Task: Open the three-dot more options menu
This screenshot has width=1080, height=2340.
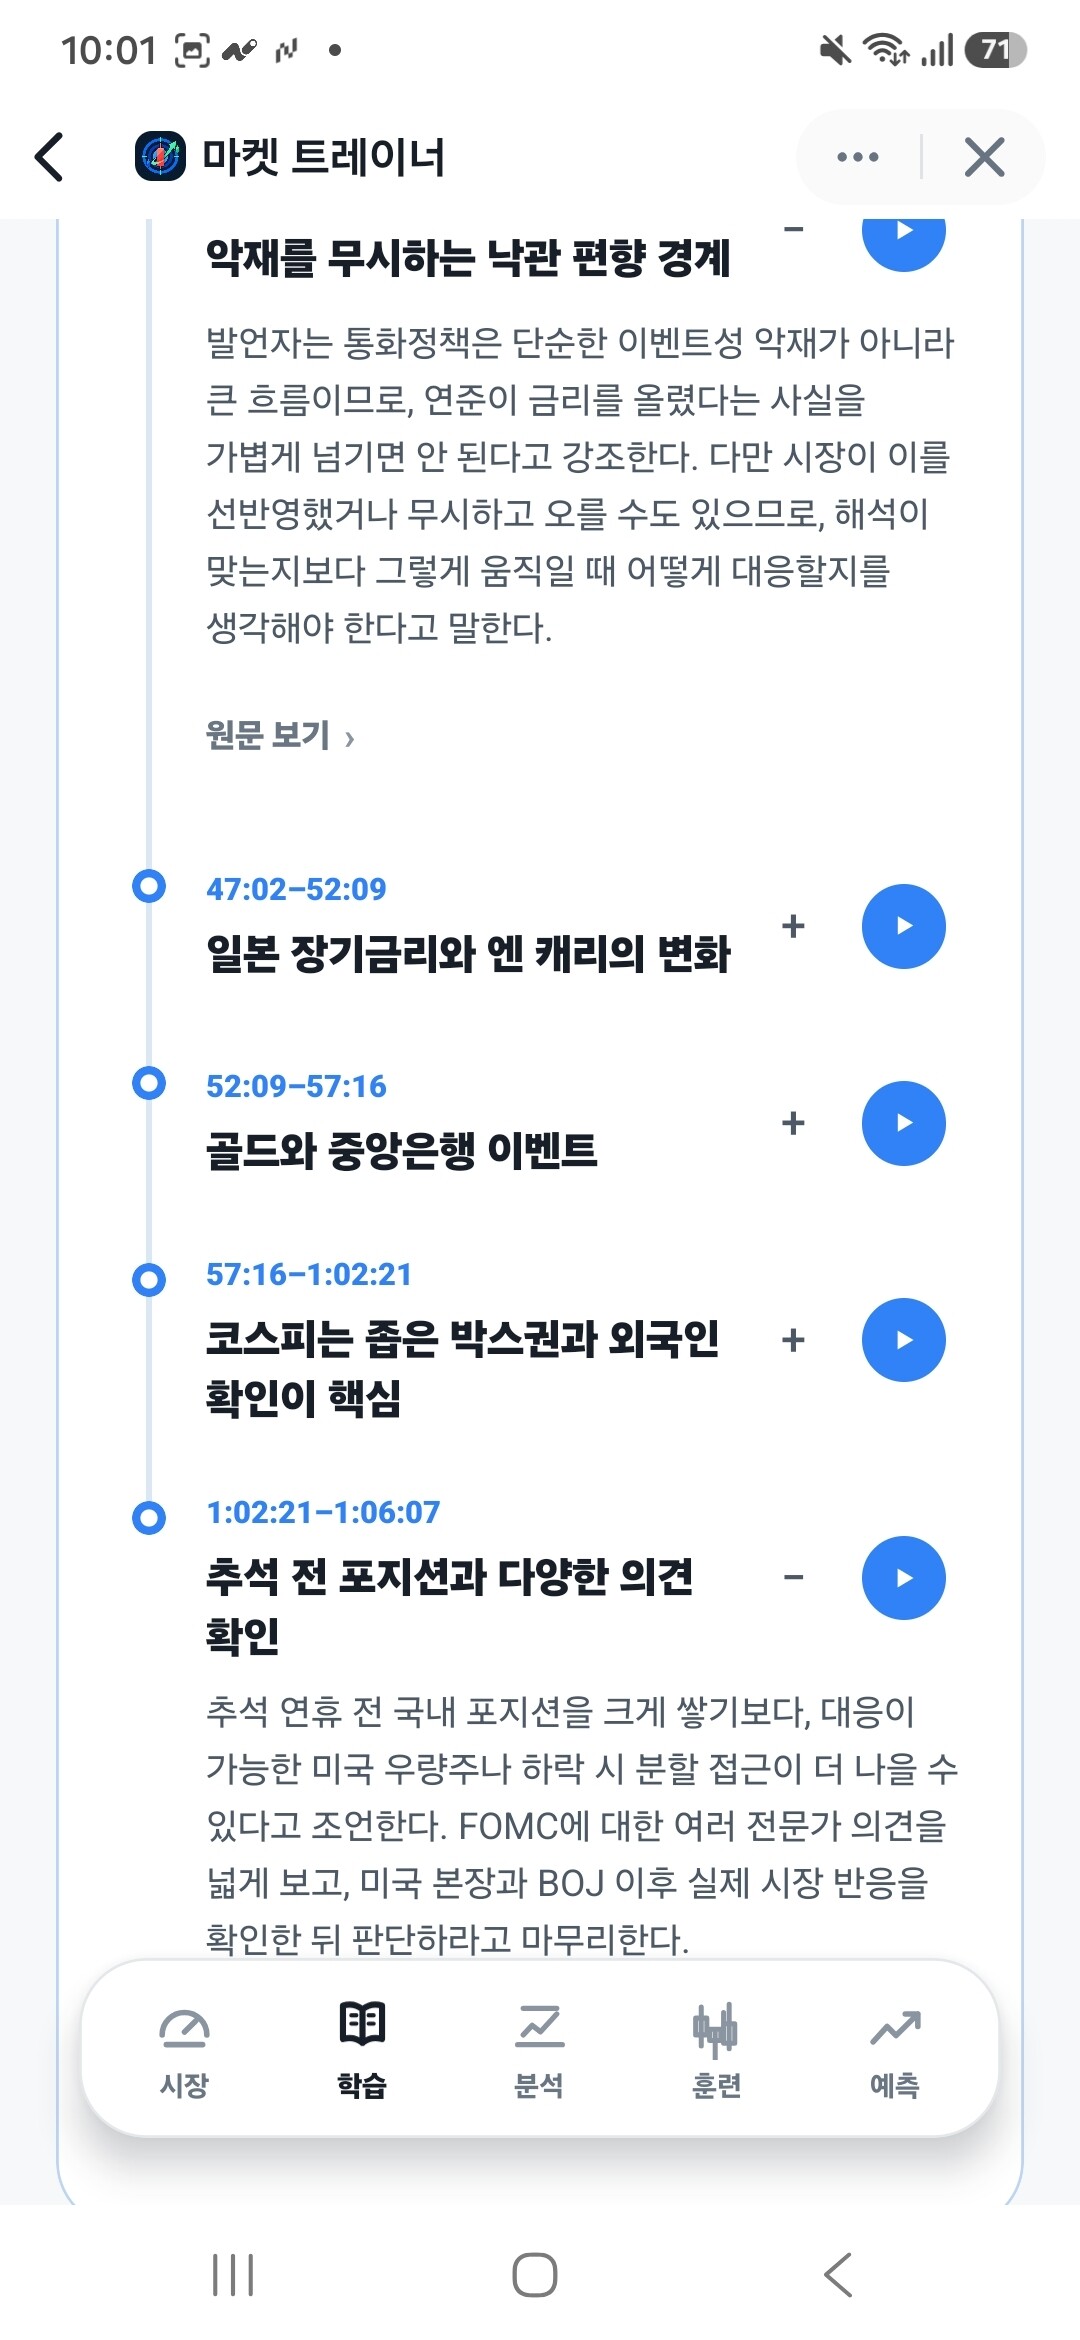Action: click(858, 157)
